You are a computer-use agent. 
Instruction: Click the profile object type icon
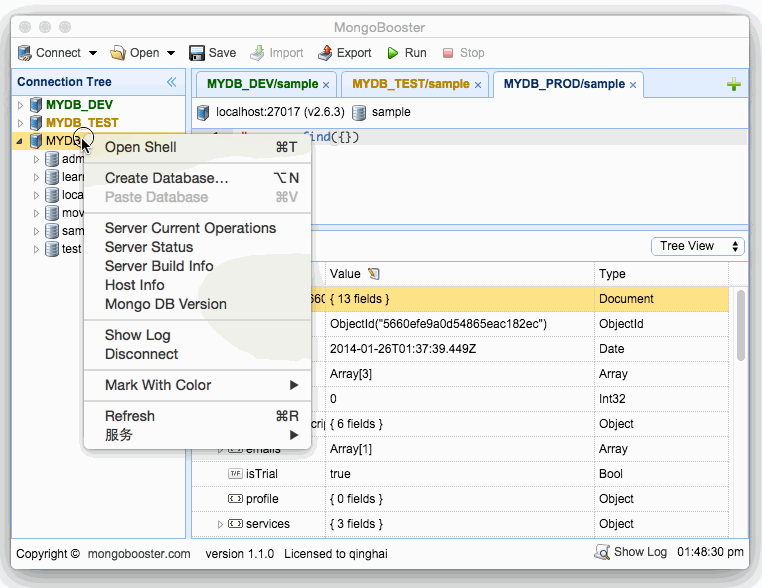[235, 499]
